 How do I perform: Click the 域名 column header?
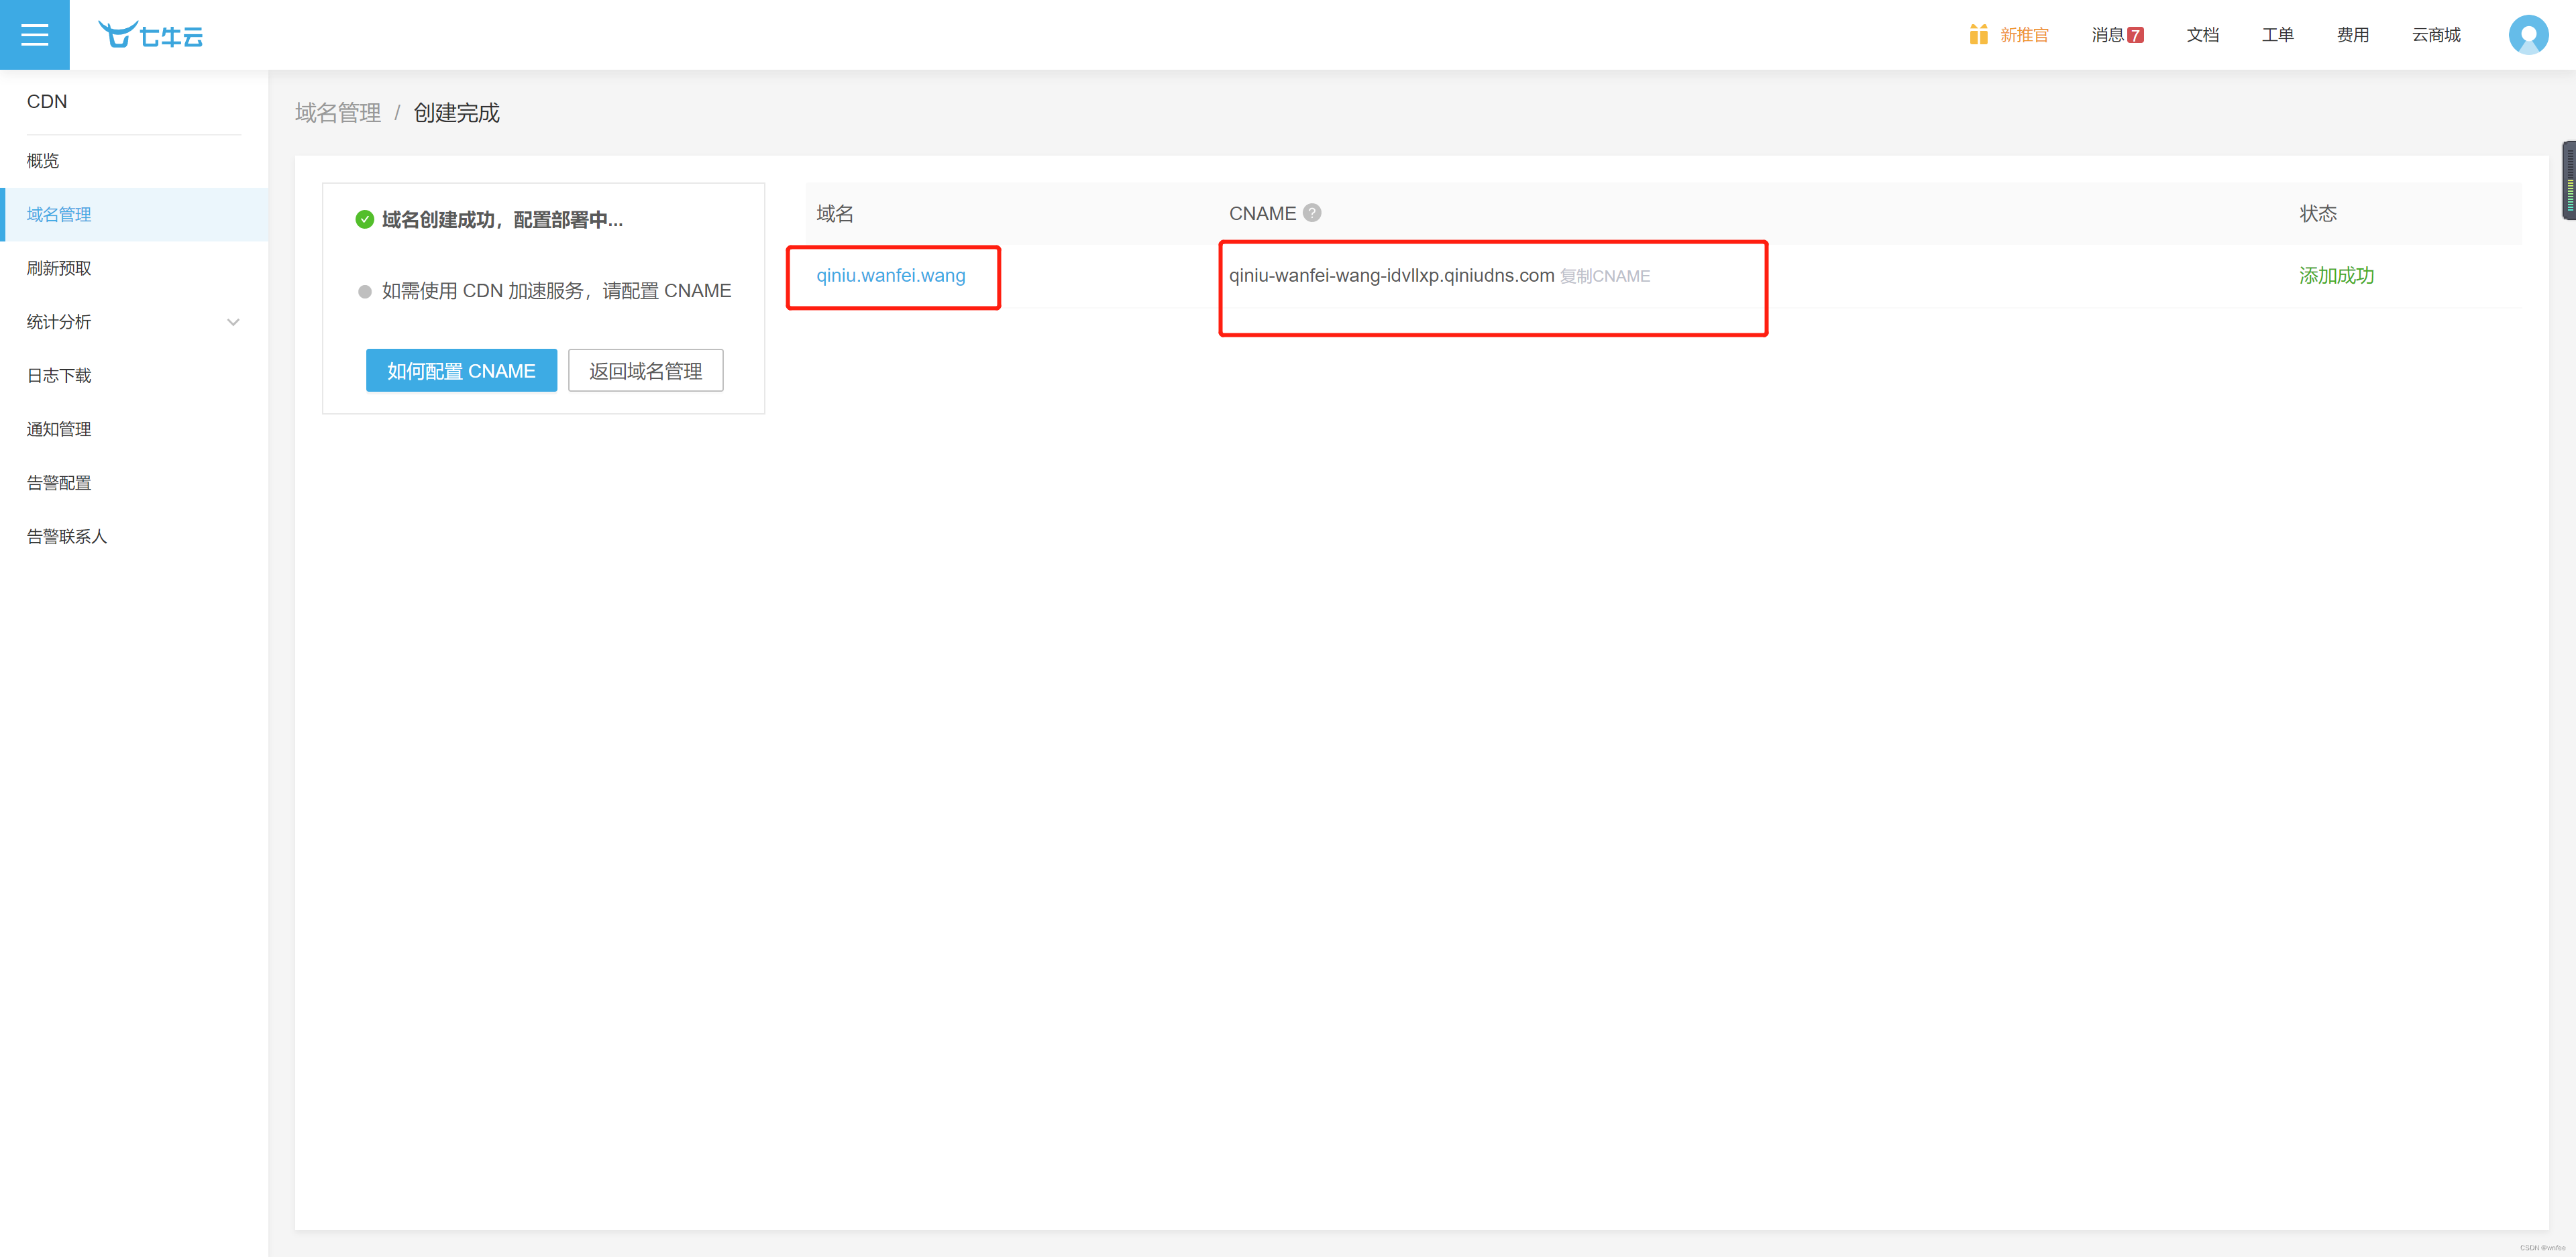tap(835, 214)
